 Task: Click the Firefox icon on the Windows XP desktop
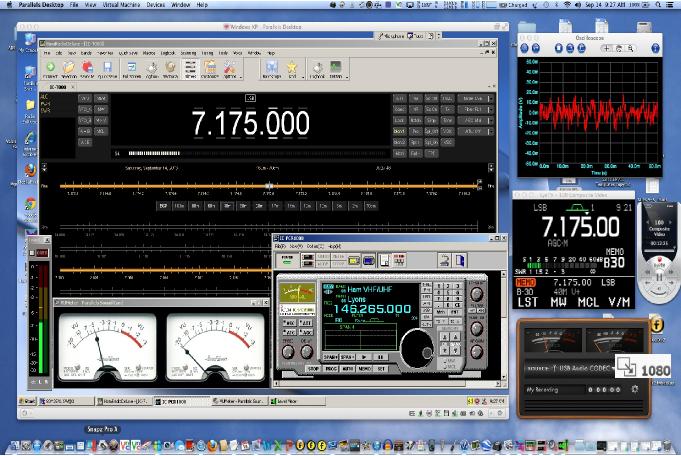(30, 169)
